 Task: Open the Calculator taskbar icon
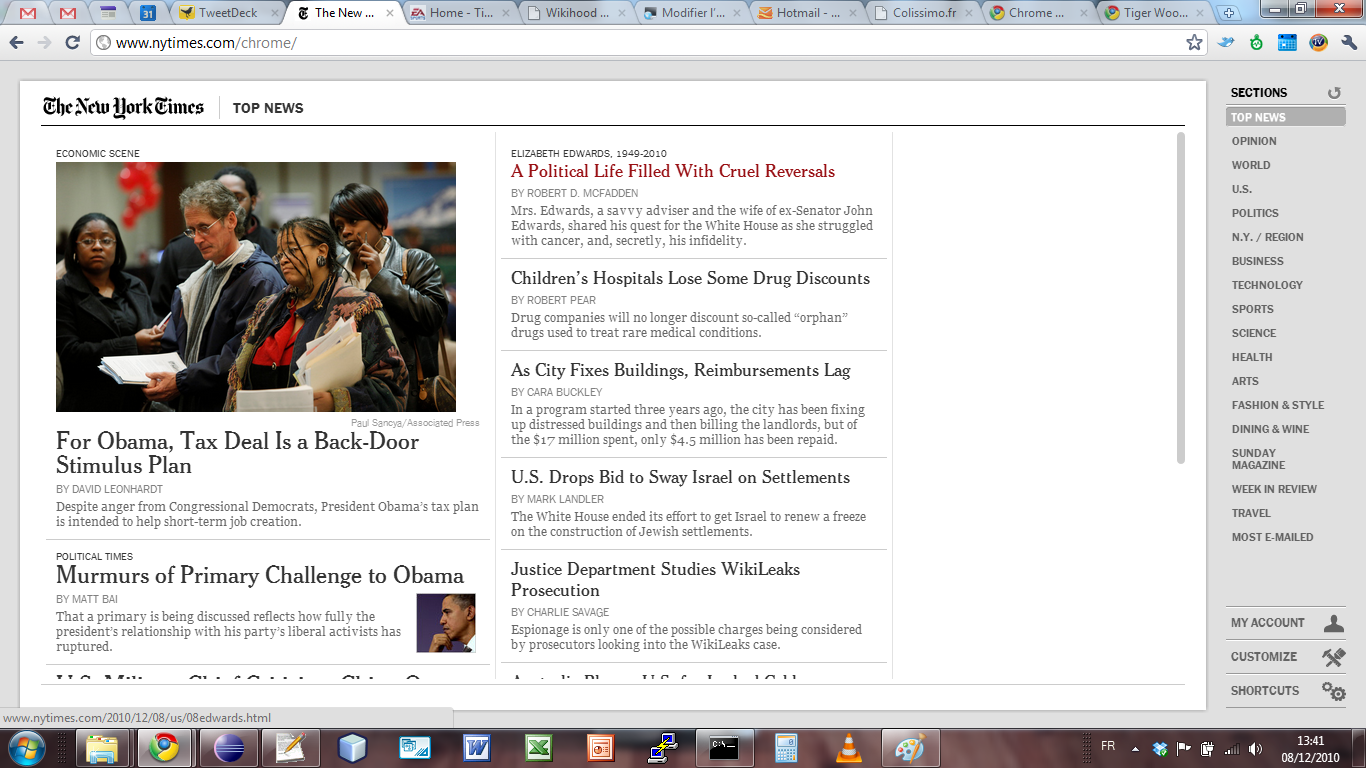(786, 748)
